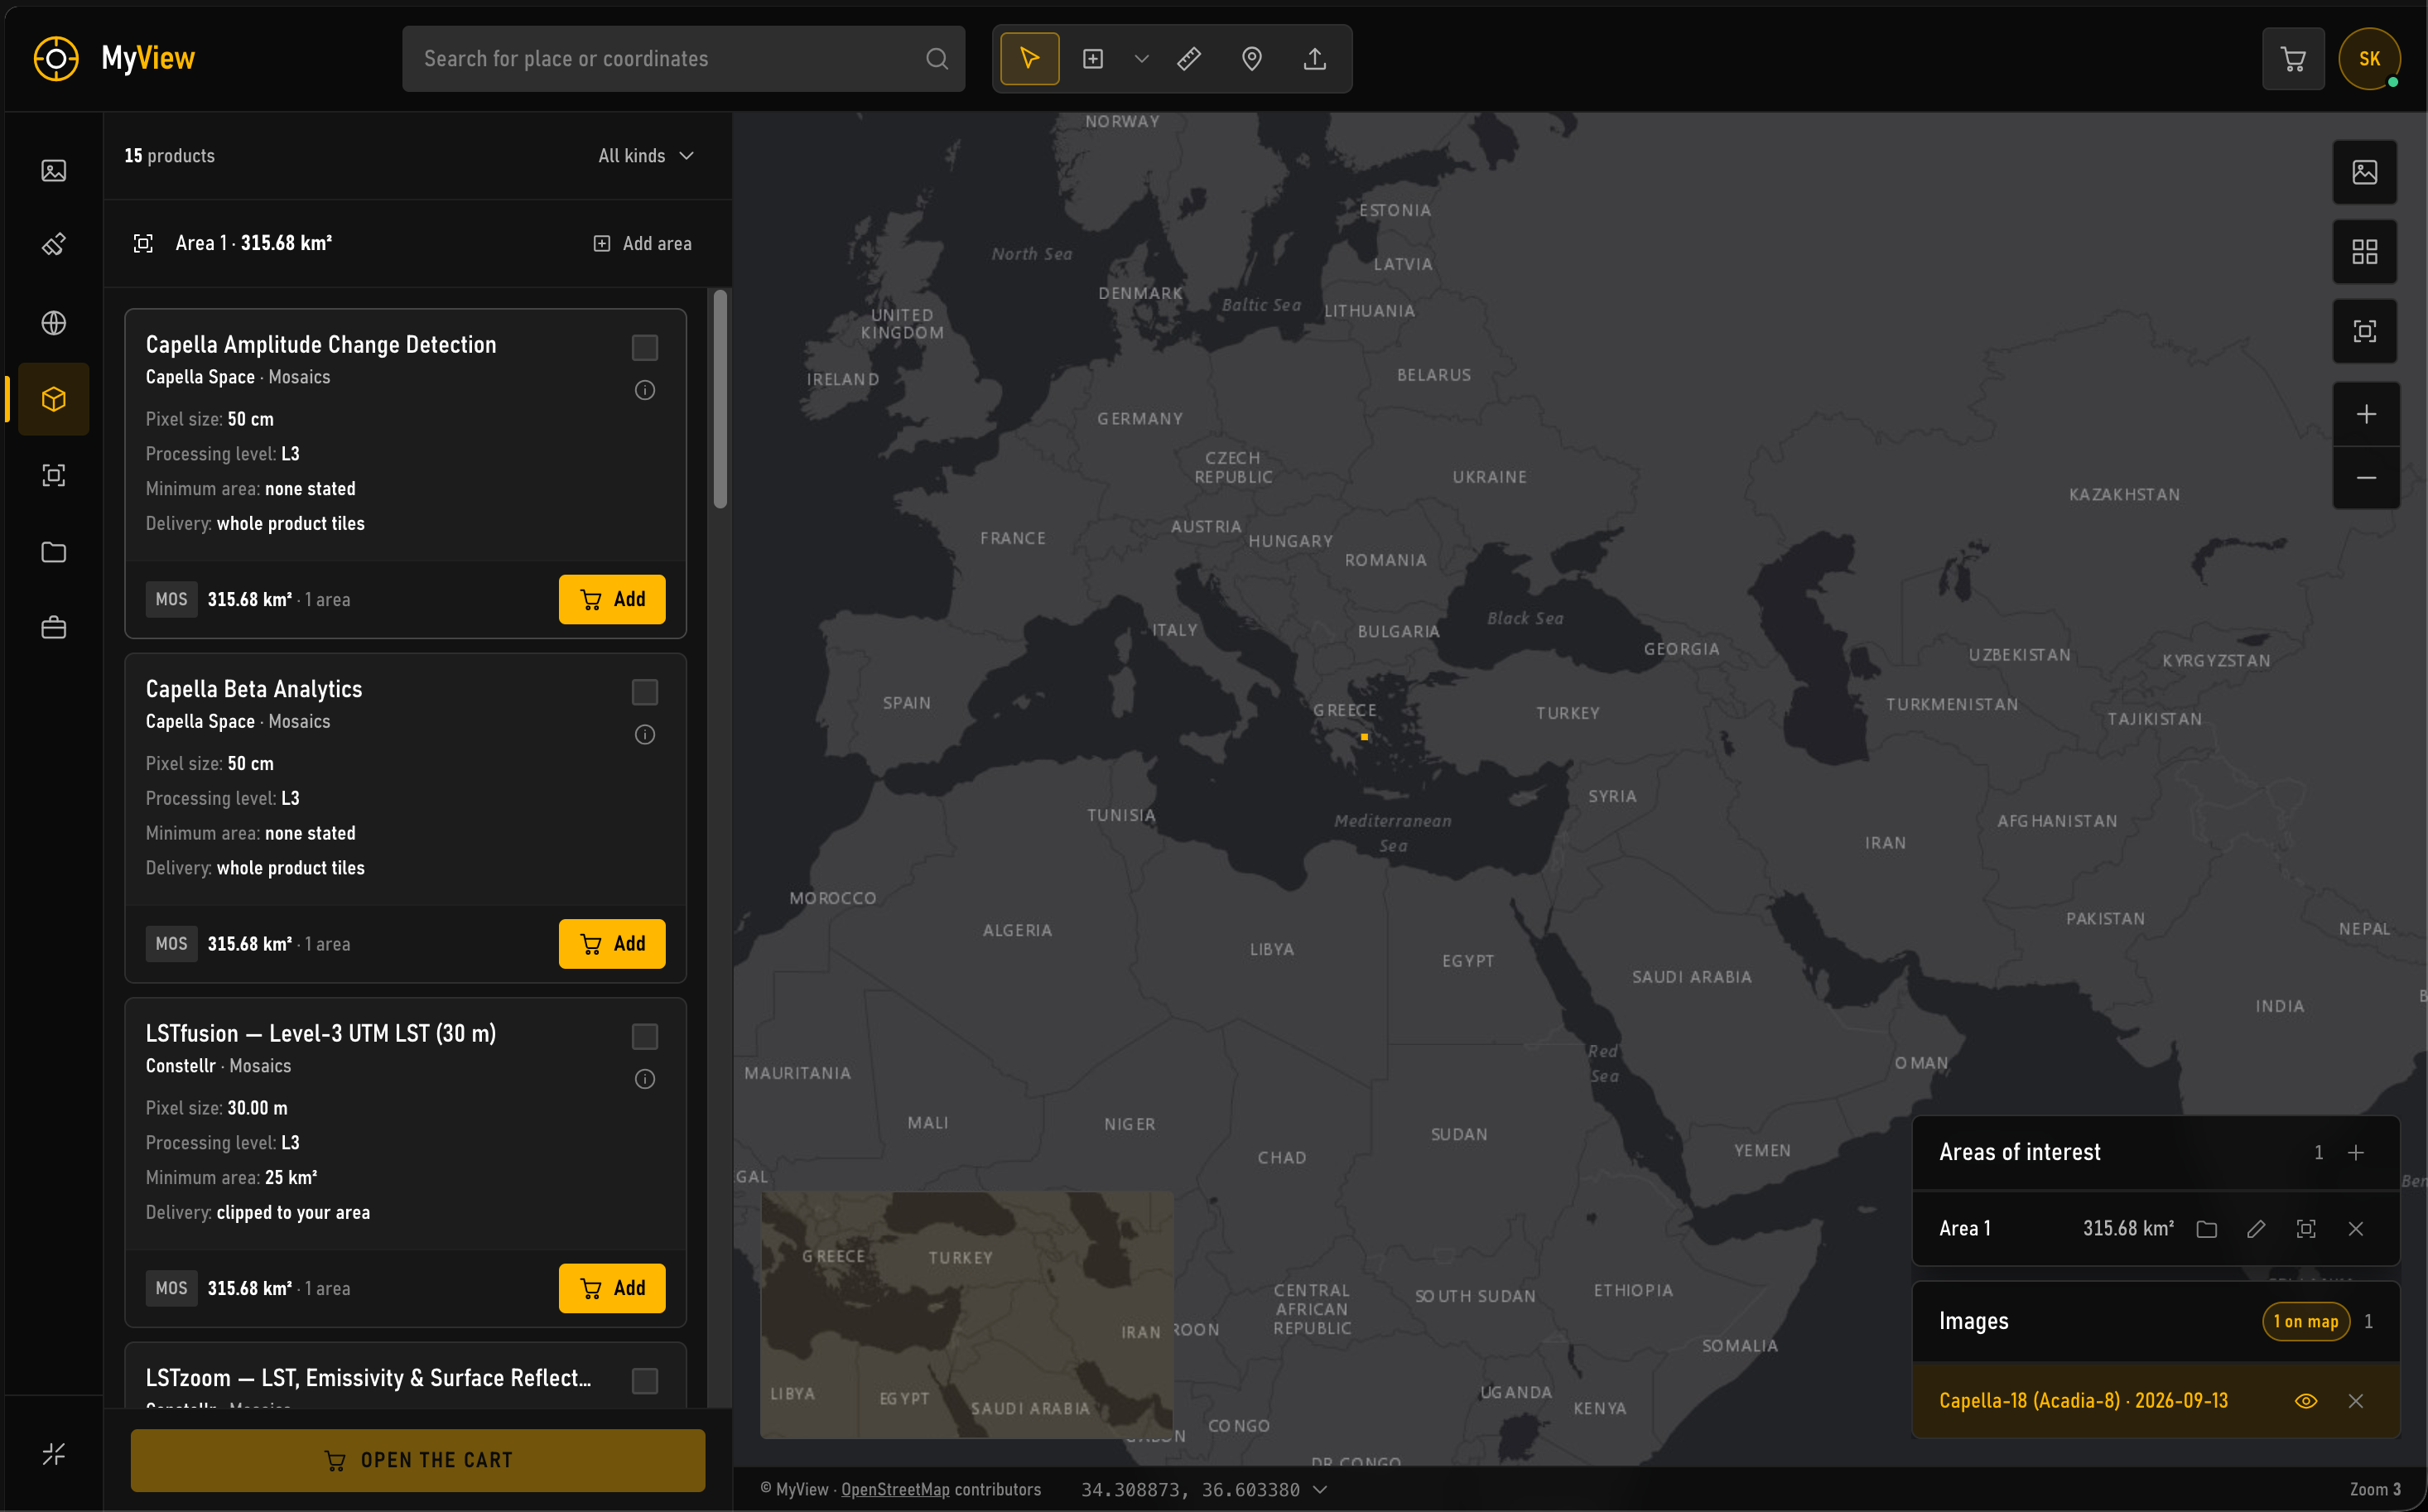Click the upload file icon

click(x=1315, y=59)
